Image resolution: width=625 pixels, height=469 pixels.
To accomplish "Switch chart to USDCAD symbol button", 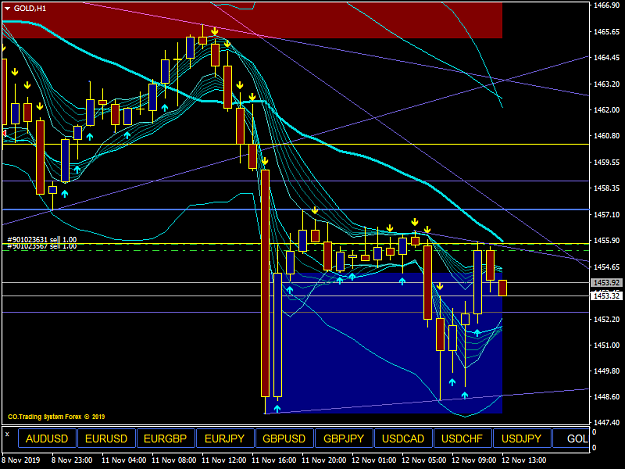I will 403,438.
